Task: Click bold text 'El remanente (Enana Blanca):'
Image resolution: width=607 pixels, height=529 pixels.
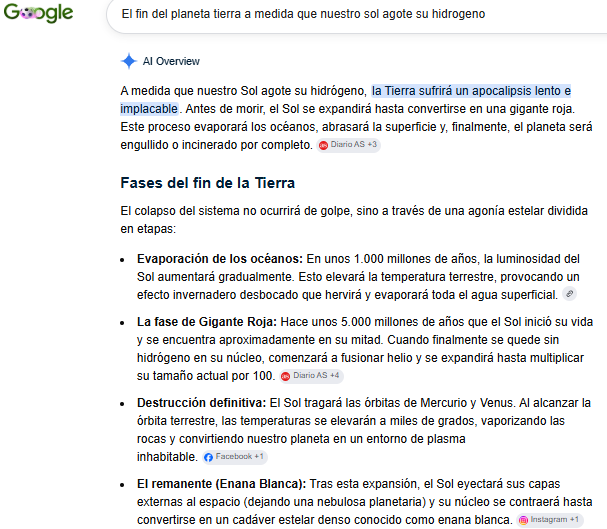Action: [221, 484]
